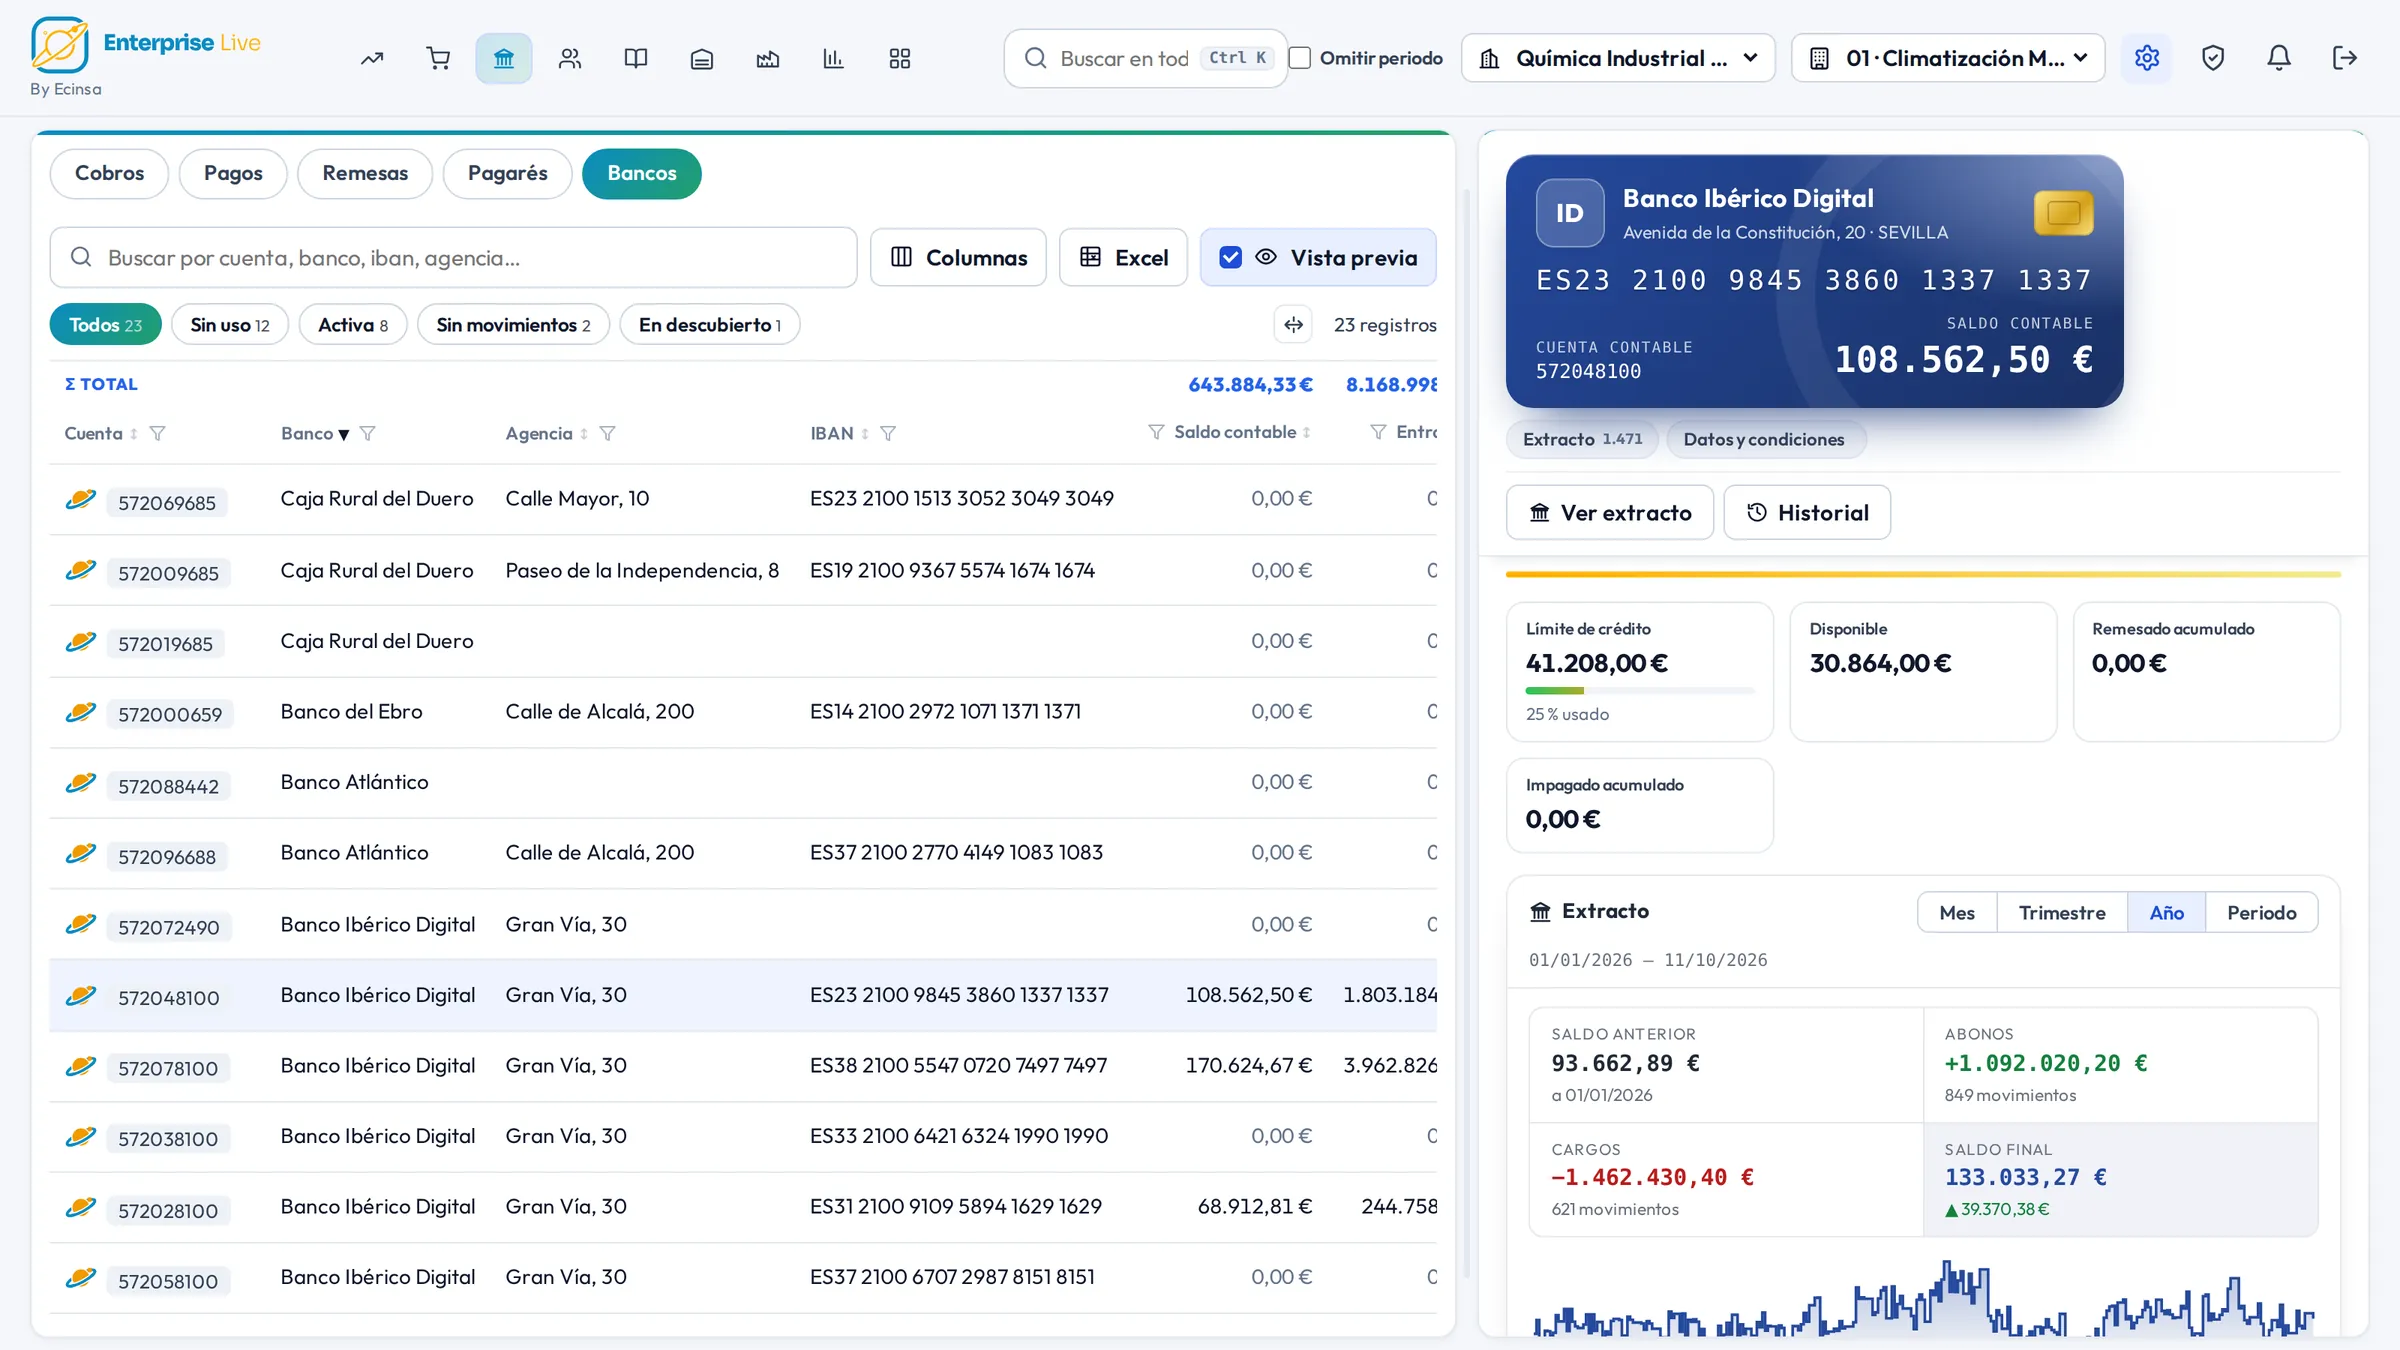Open the Columnas chooser
Viewport: 2400px width, 1350px height.
(958, 258)
